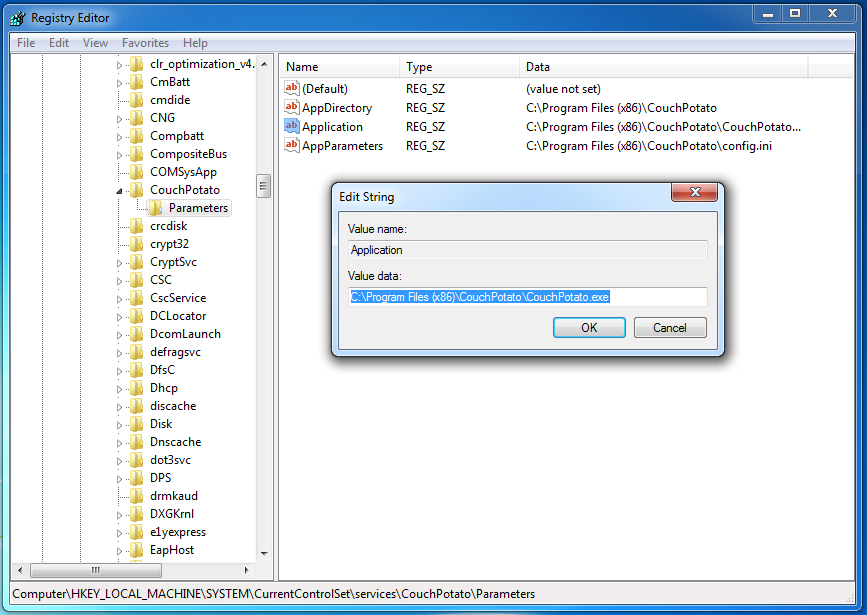
Task: Click the '(value not set)' data cell
Action: tap(563, 88)
